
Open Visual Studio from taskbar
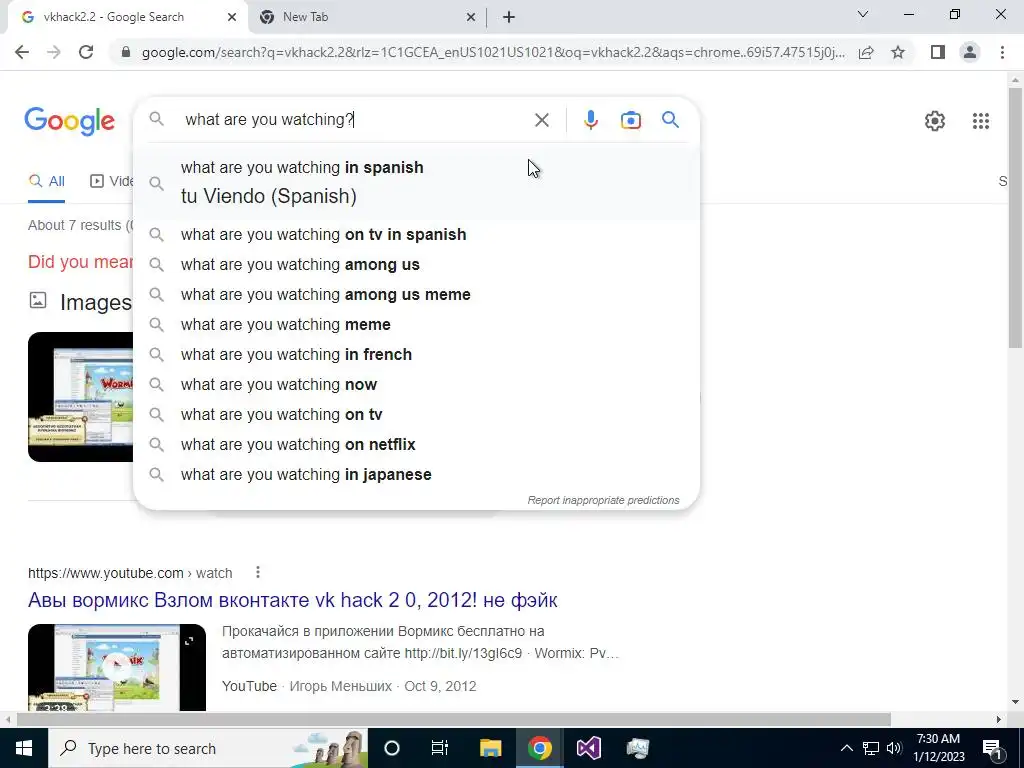(588, 748)
